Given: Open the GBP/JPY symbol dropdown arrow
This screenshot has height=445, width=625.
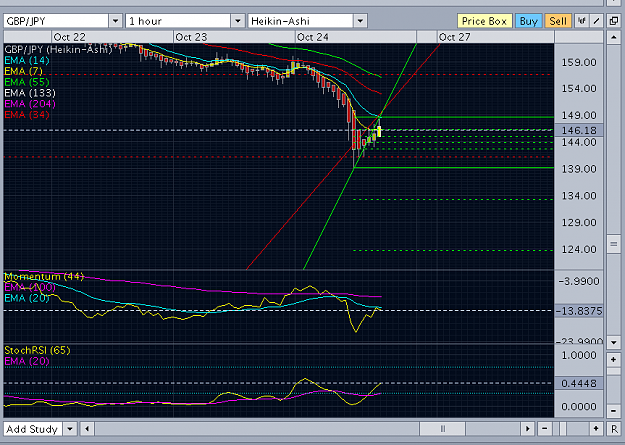Looking at the screenshot, I should pos(116,21).
